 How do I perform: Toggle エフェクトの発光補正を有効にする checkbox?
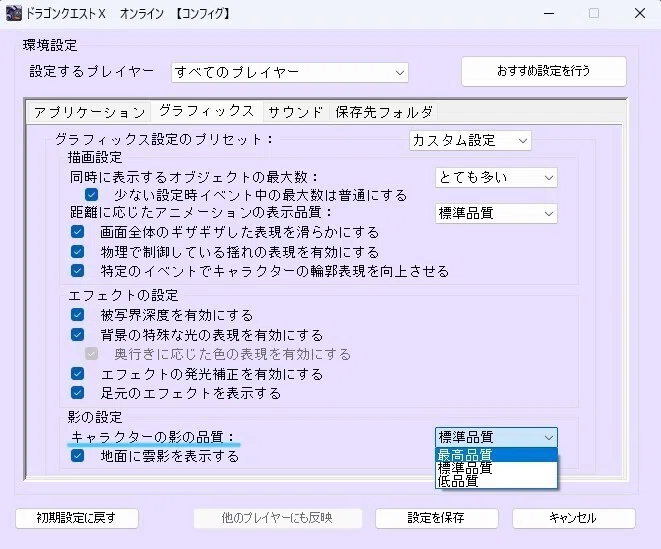78,374
